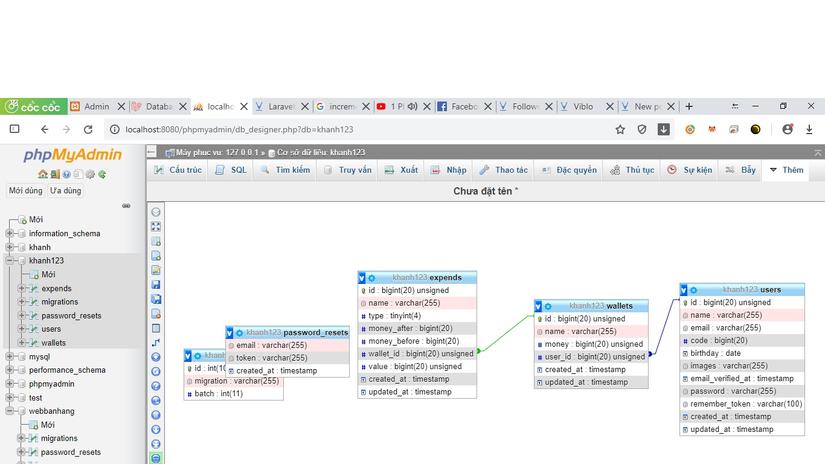This screenshot has width=825, height=464.
Task: Toggle Snap to grid designer icon
Action: click(156, 415)
